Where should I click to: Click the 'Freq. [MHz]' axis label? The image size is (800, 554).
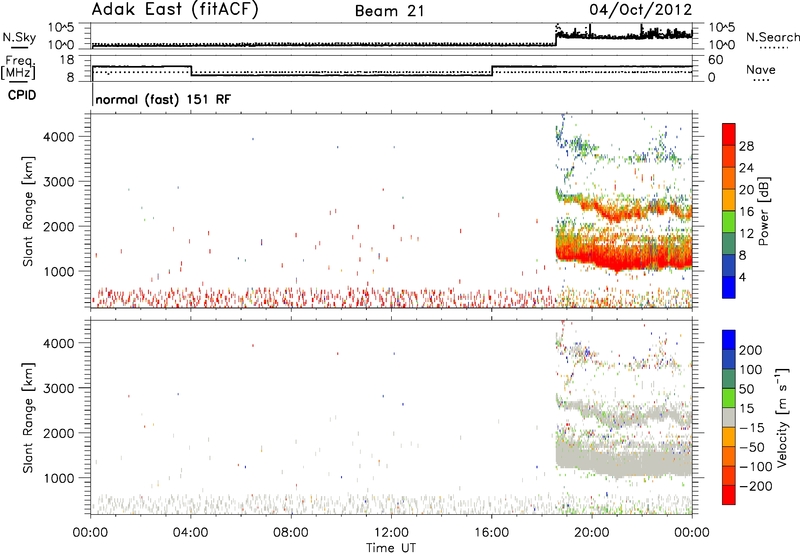(x=18, y=67)
